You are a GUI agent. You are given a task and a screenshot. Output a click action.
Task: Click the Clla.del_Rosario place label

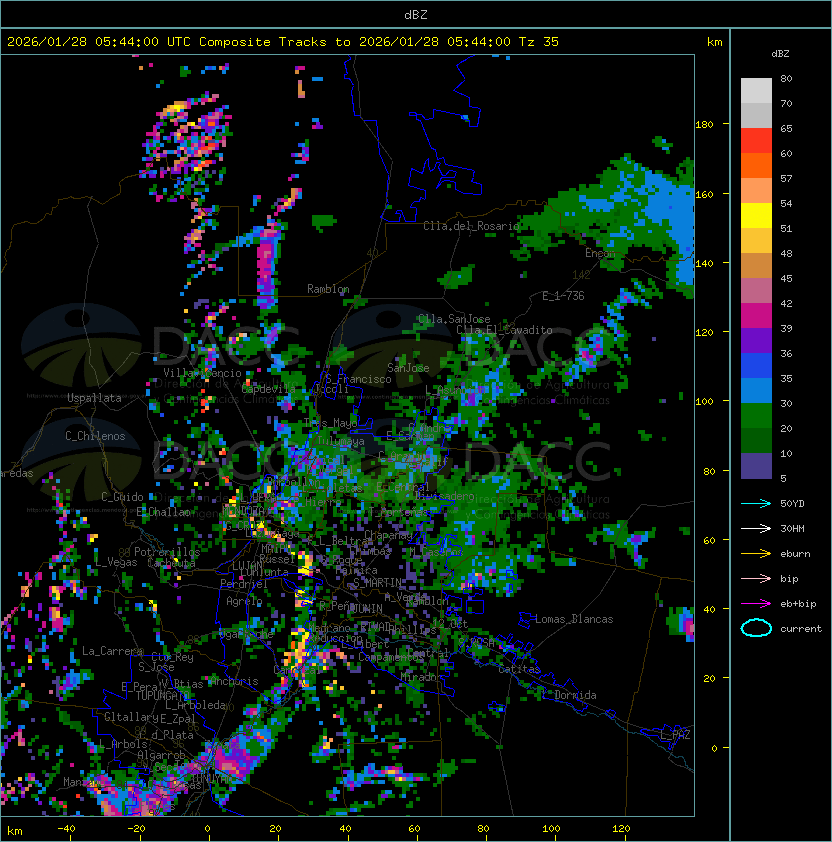pos(471,226)
